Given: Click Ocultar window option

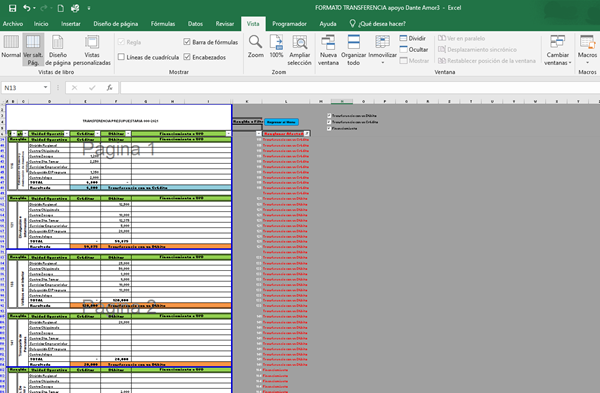Looking at the screenshot, I should point(414,49).
